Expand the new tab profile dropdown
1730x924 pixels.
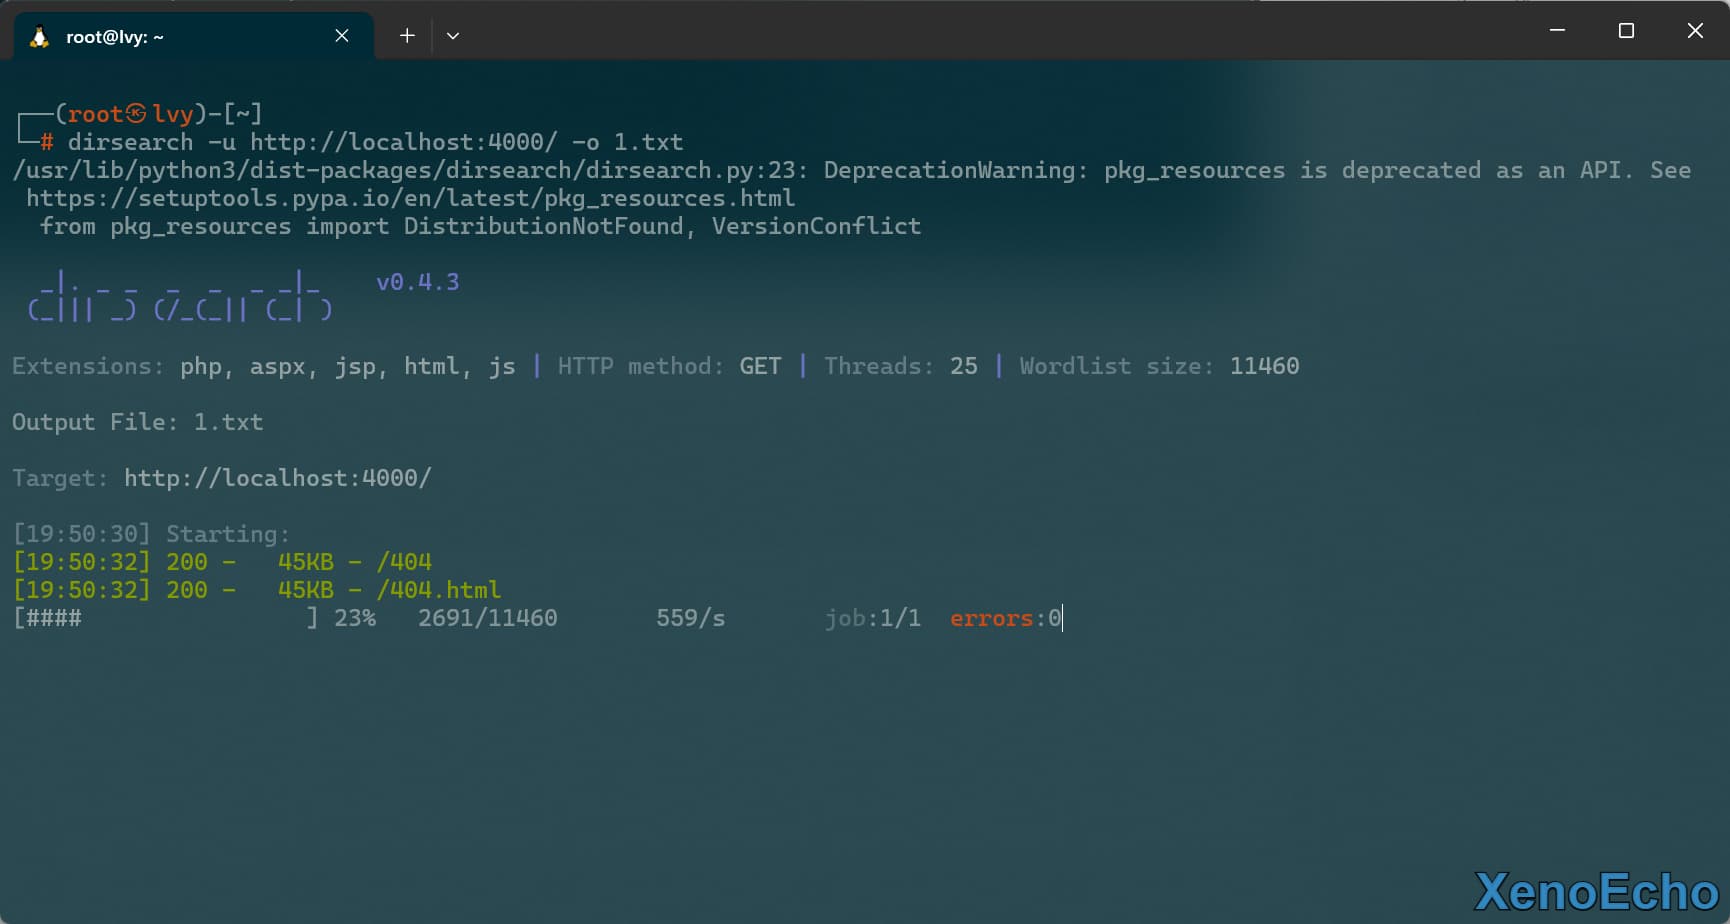[453, 36]
